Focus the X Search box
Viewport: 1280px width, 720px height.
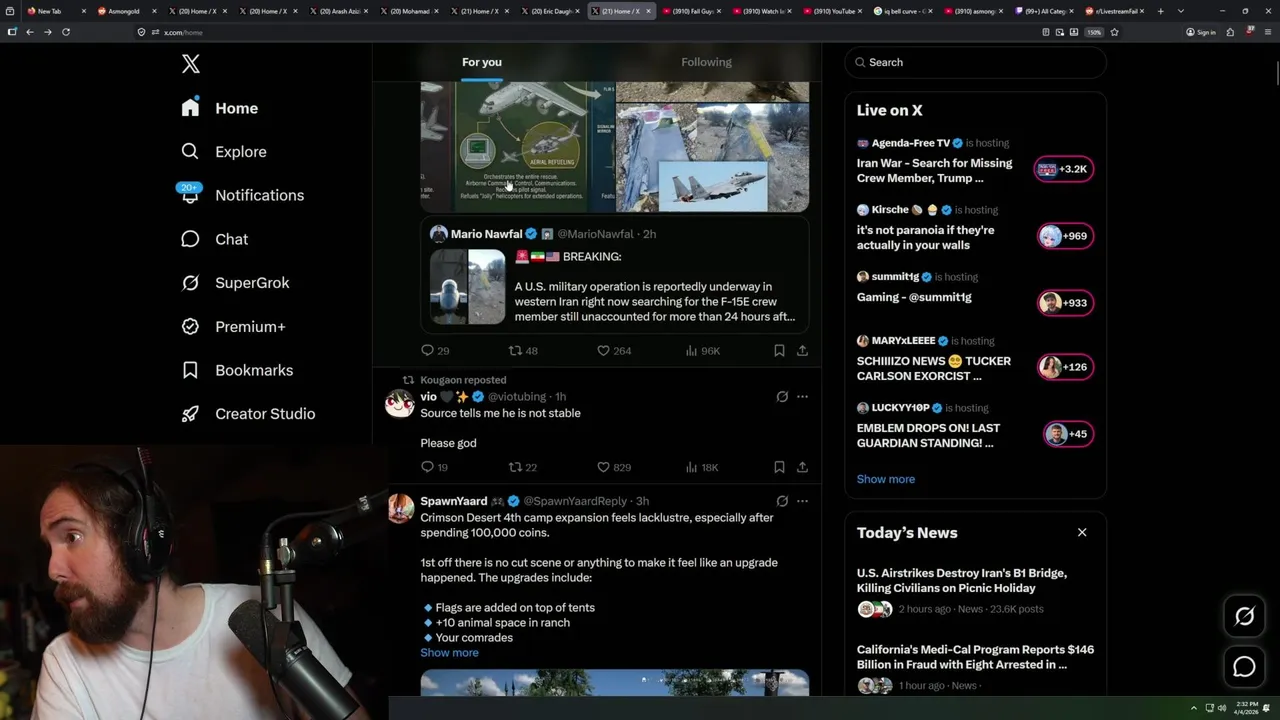pos(975,62)
